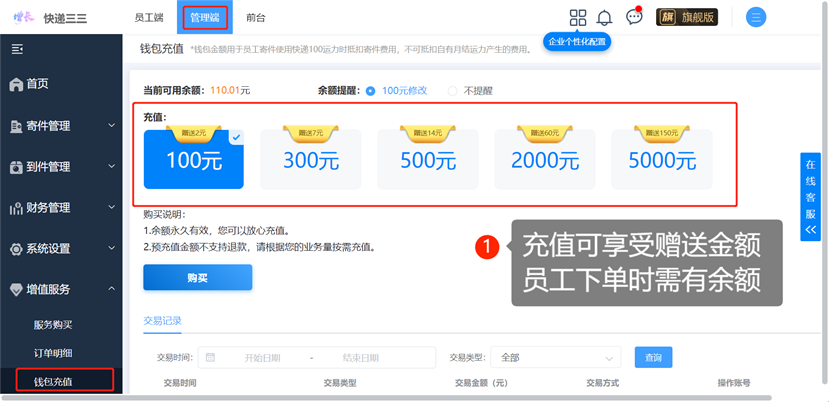The height and width of the screenshot is (402, 829).
Task: Expand the 系统设置 chevron
Action: (x=112, y=248)
